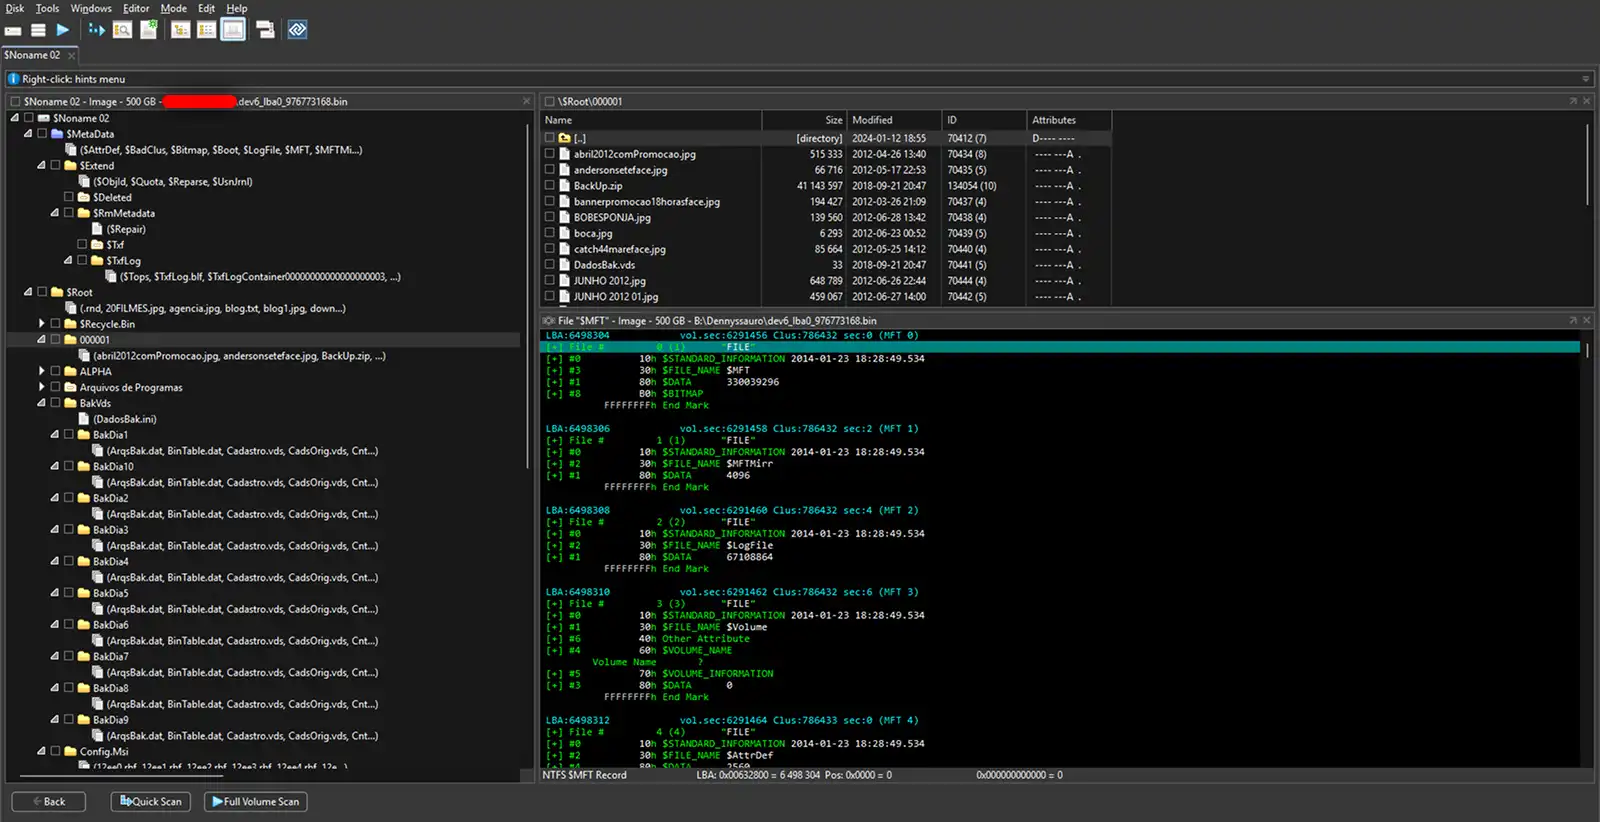
Task: Collapse the $Root tree node
Action: click(x=28, y=292)
